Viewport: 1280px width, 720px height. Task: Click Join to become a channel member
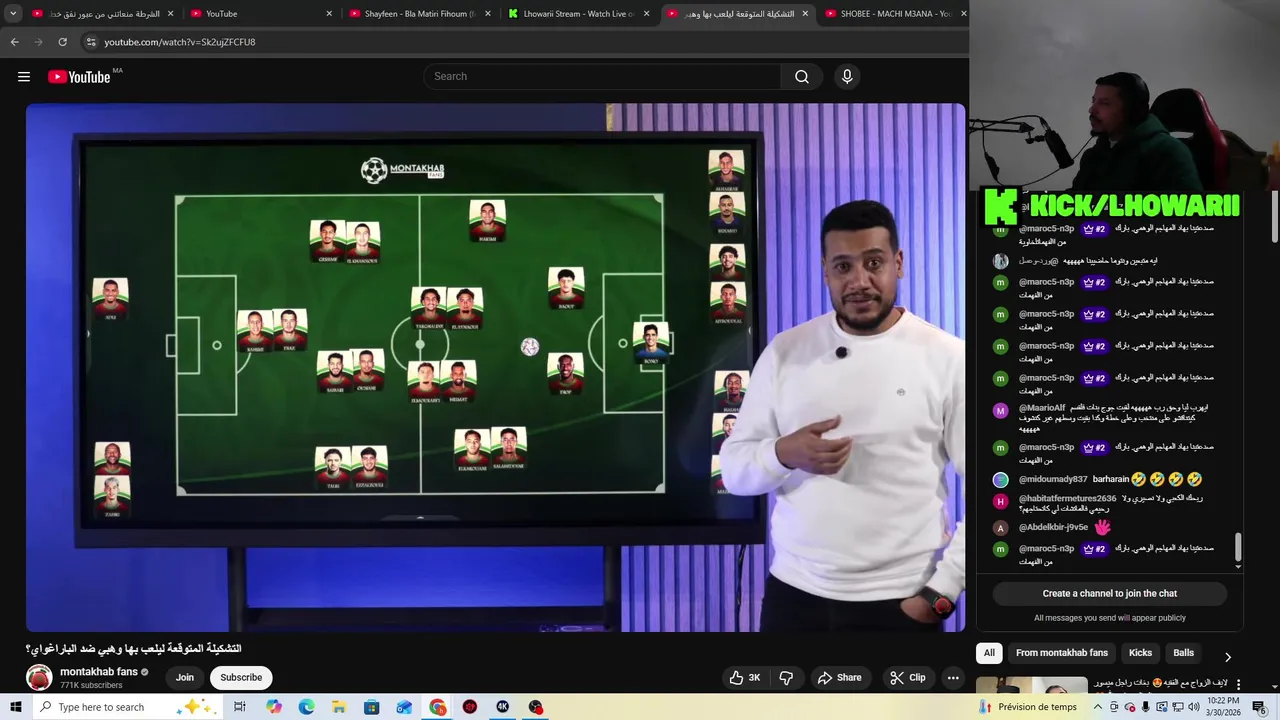[x=185, y=678]
